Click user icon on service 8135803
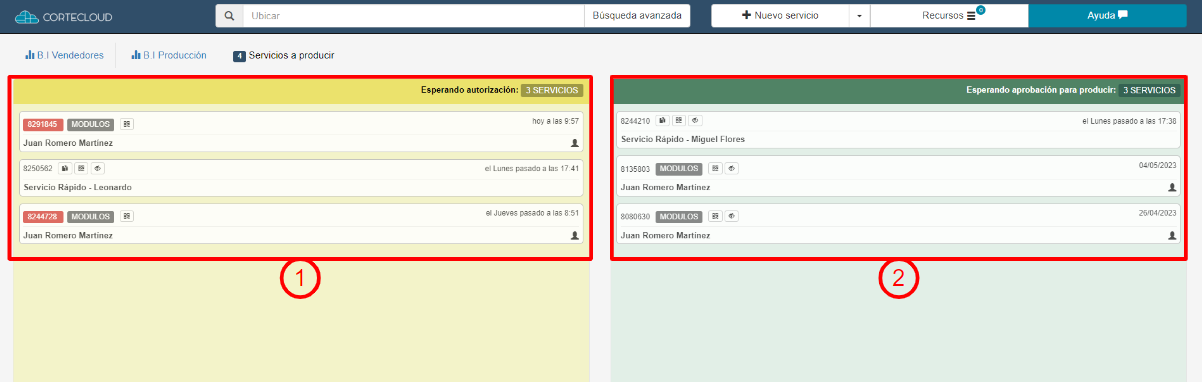This screenshot has width=1202, height=382. point(1172,187)
